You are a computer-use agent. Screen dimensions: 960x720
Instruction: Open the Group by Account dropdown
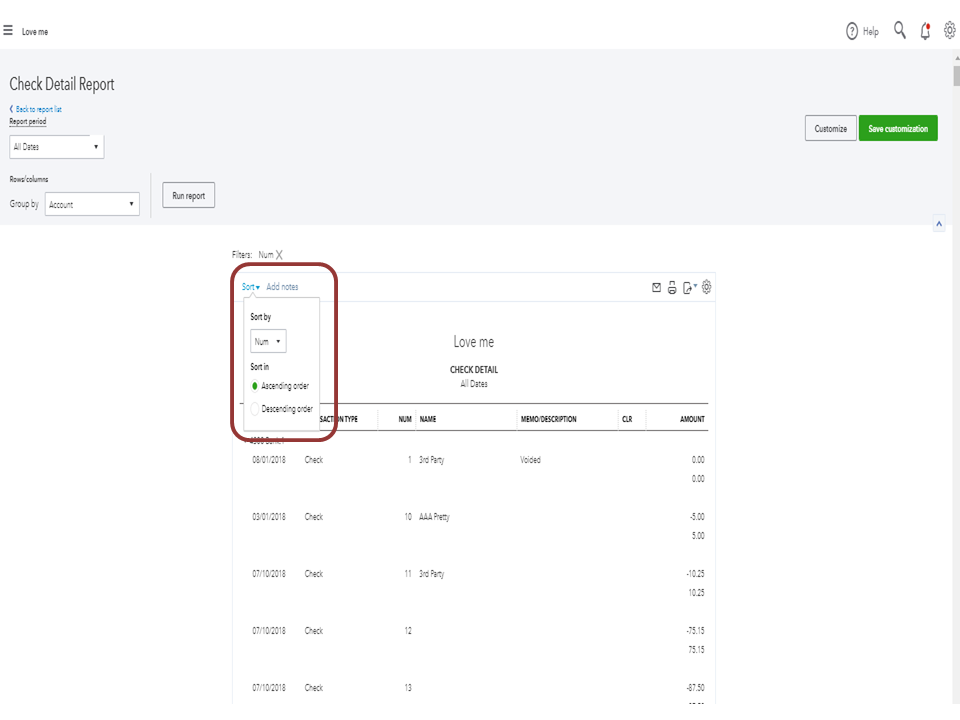tap(92, 204)
